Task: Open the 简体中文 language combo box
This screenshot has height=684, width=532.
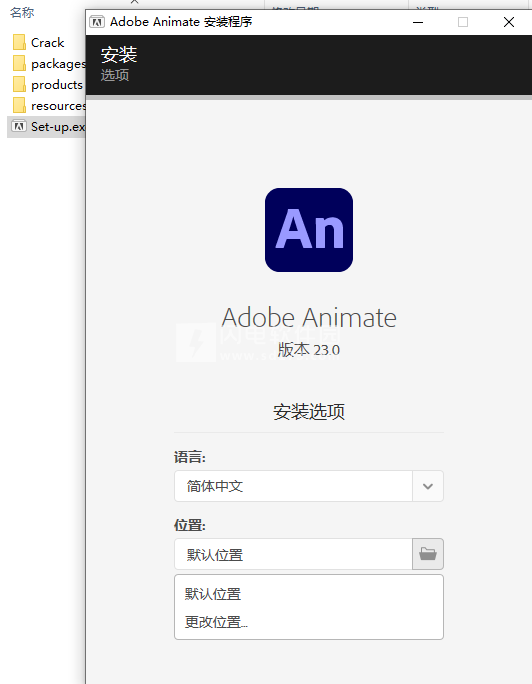Action: (309, 486)
